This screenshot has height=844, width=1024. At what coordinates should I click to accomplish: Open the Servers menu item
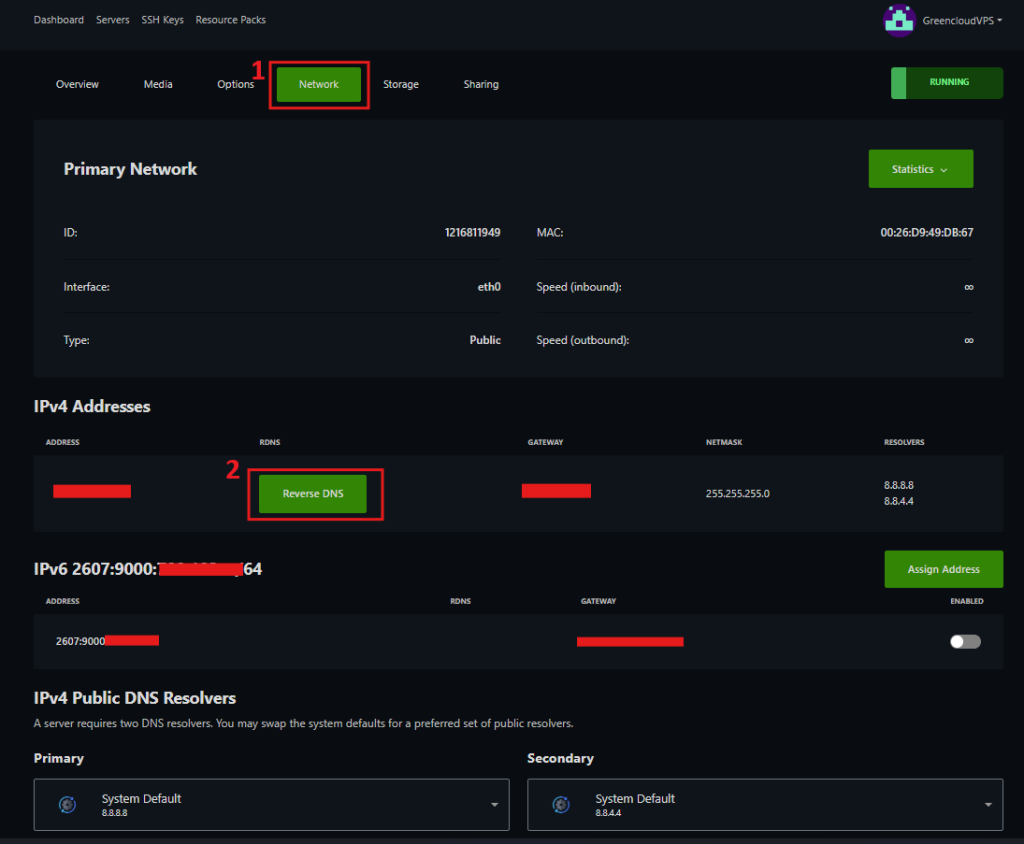pyautogui.click(x=112, y=20)
